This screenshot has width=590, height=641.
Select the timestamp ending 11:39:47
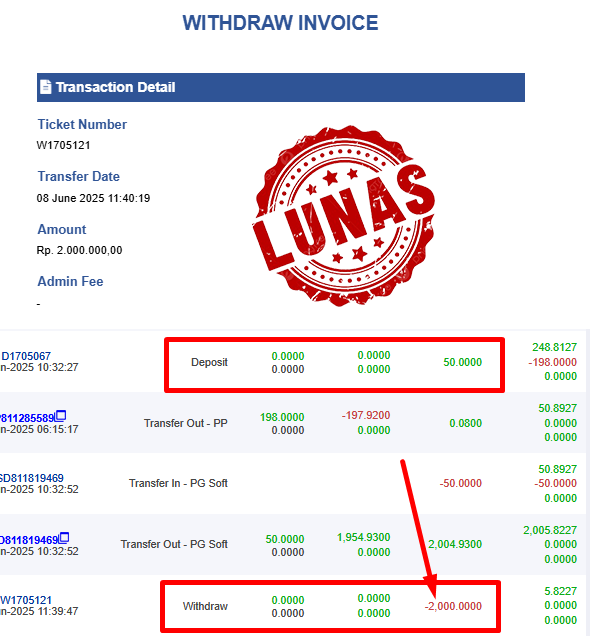pyautogui.click(x=39, y=611)
